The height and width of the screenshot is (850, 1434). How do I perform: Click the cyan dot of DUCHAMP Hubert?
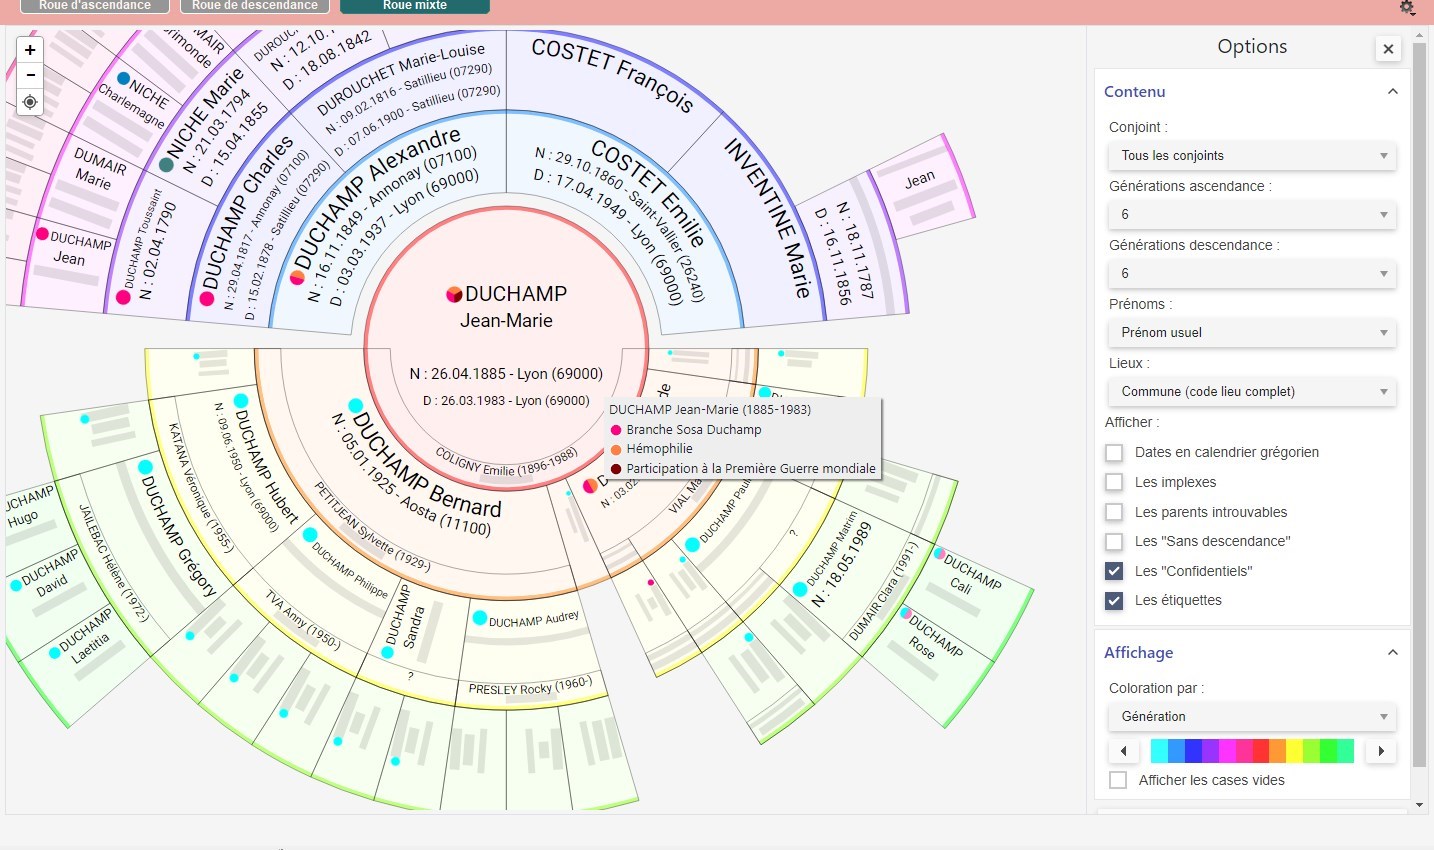coord(241,401)
